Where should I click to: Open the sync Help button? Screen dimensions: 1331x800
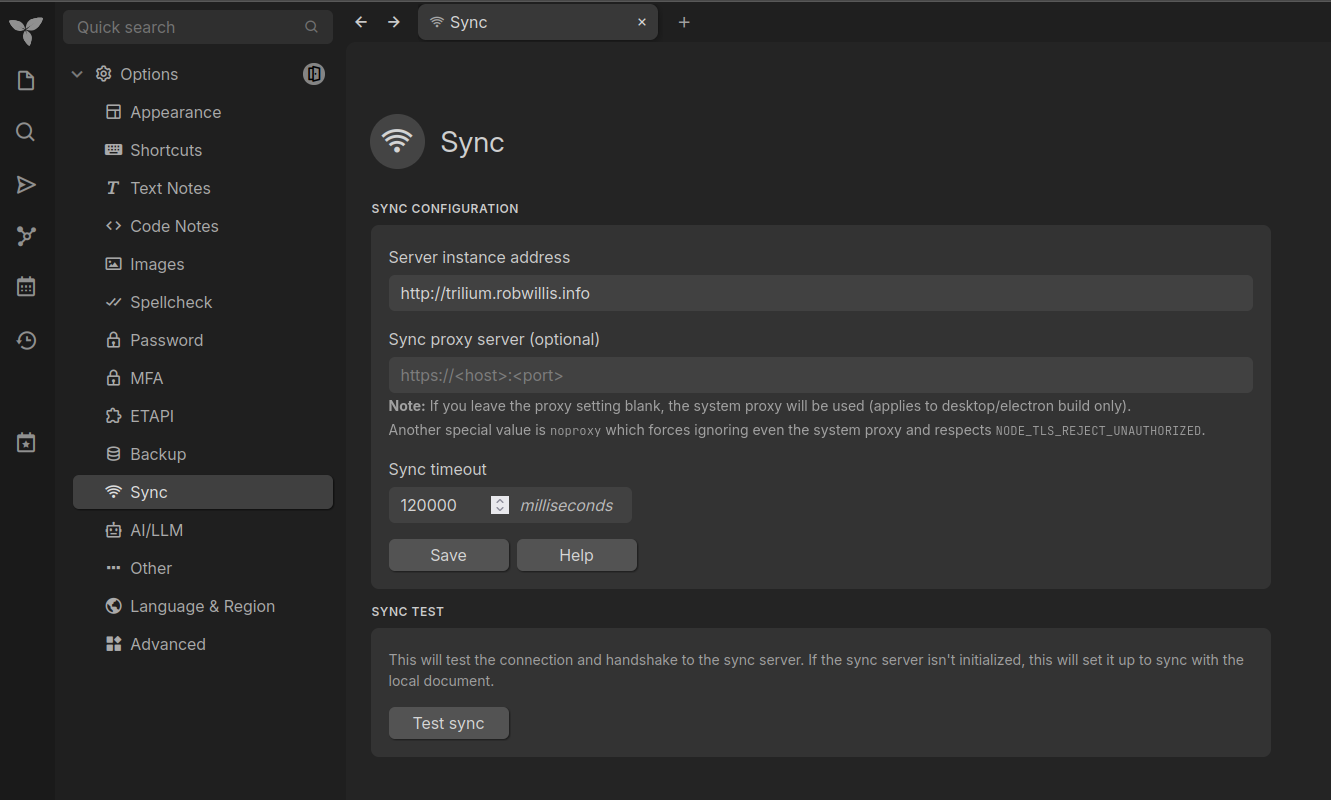click(576, 555)
